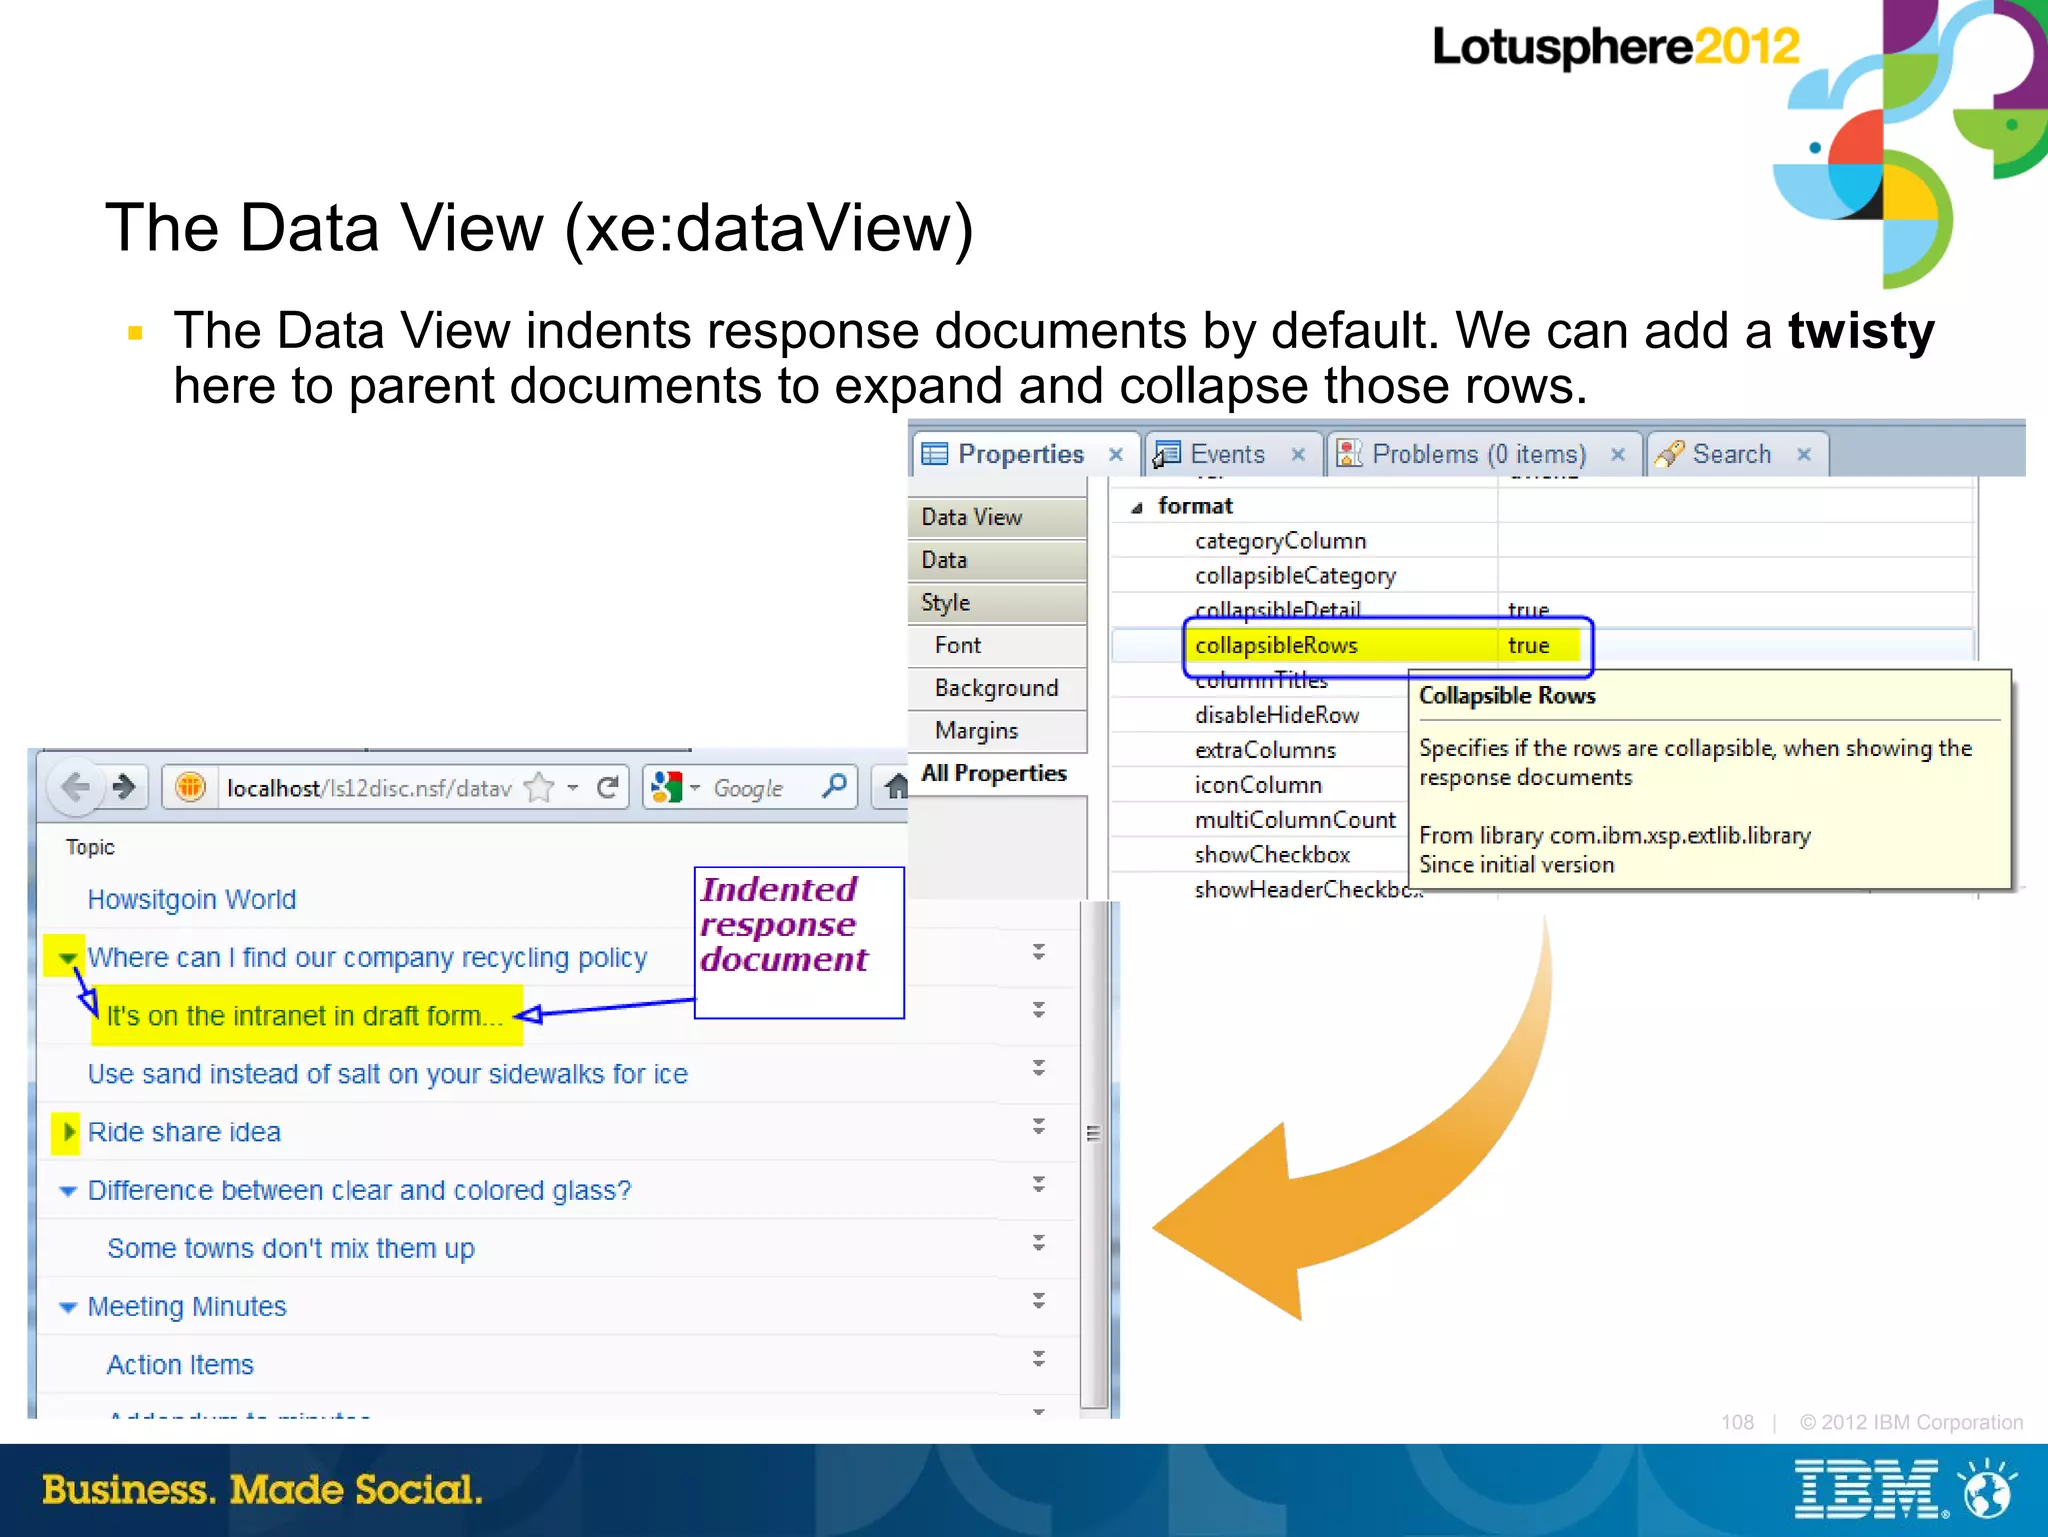The image size is (2048, 1537).
Task: Click the site identity icon beside localhost
Action: [191, 787]
